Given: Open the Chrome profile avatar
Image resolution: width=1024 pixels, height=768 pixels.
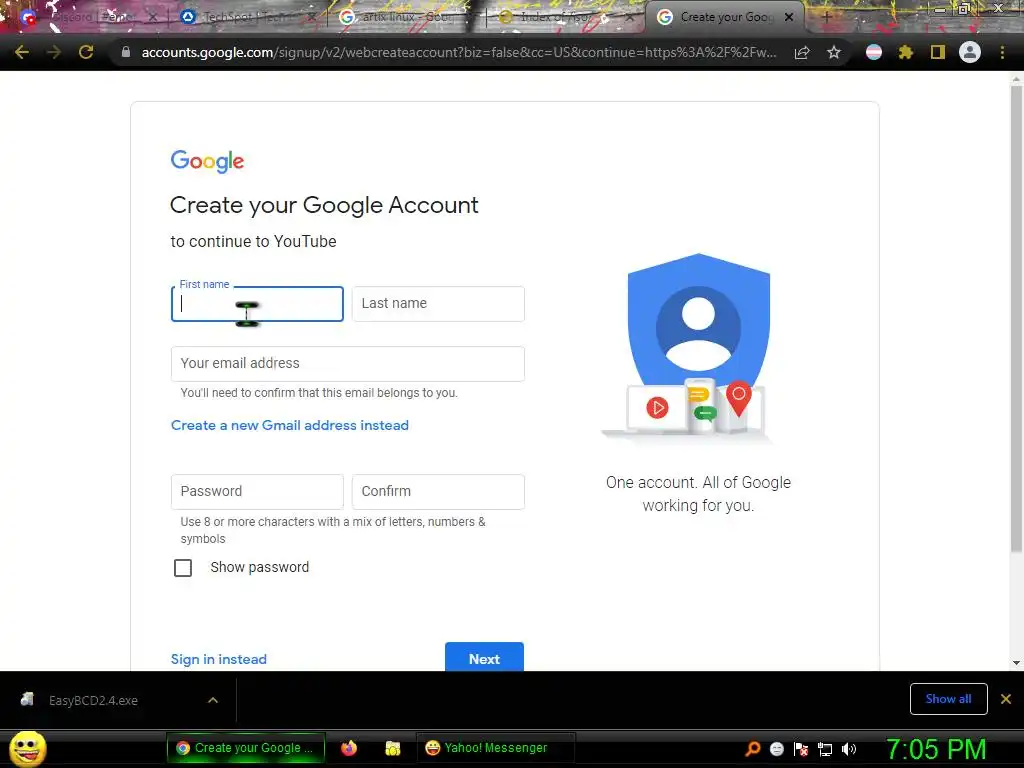Looking at the screenshot, I should coord(970,52).
